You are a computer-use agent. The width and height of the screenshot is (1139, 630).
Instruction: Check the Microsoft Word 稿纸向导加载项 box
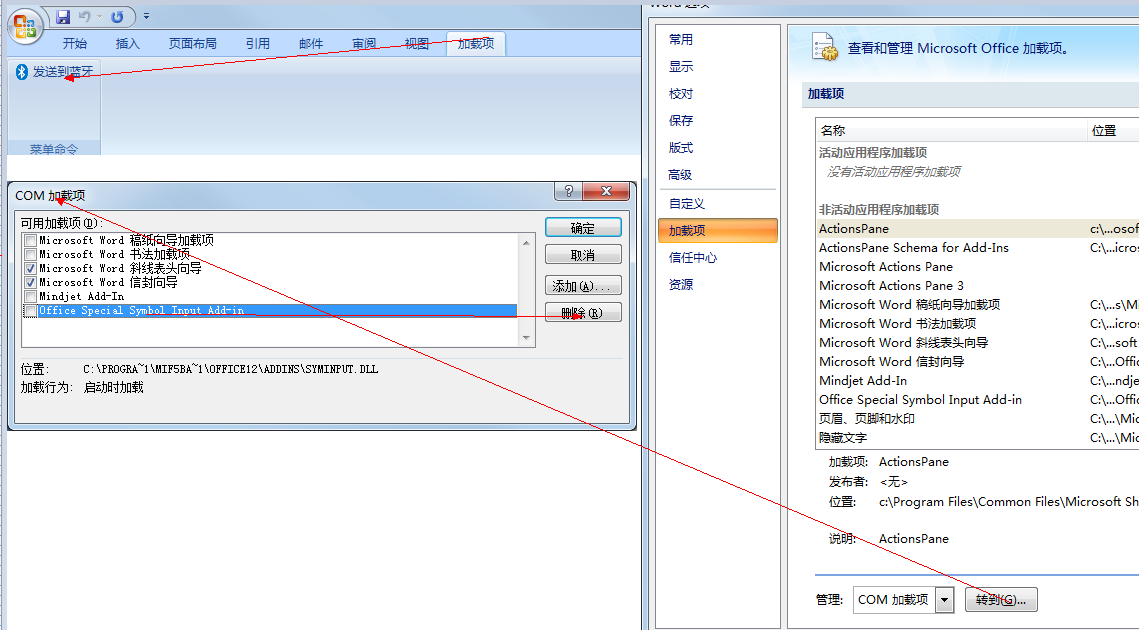click(x=31, y=241)
